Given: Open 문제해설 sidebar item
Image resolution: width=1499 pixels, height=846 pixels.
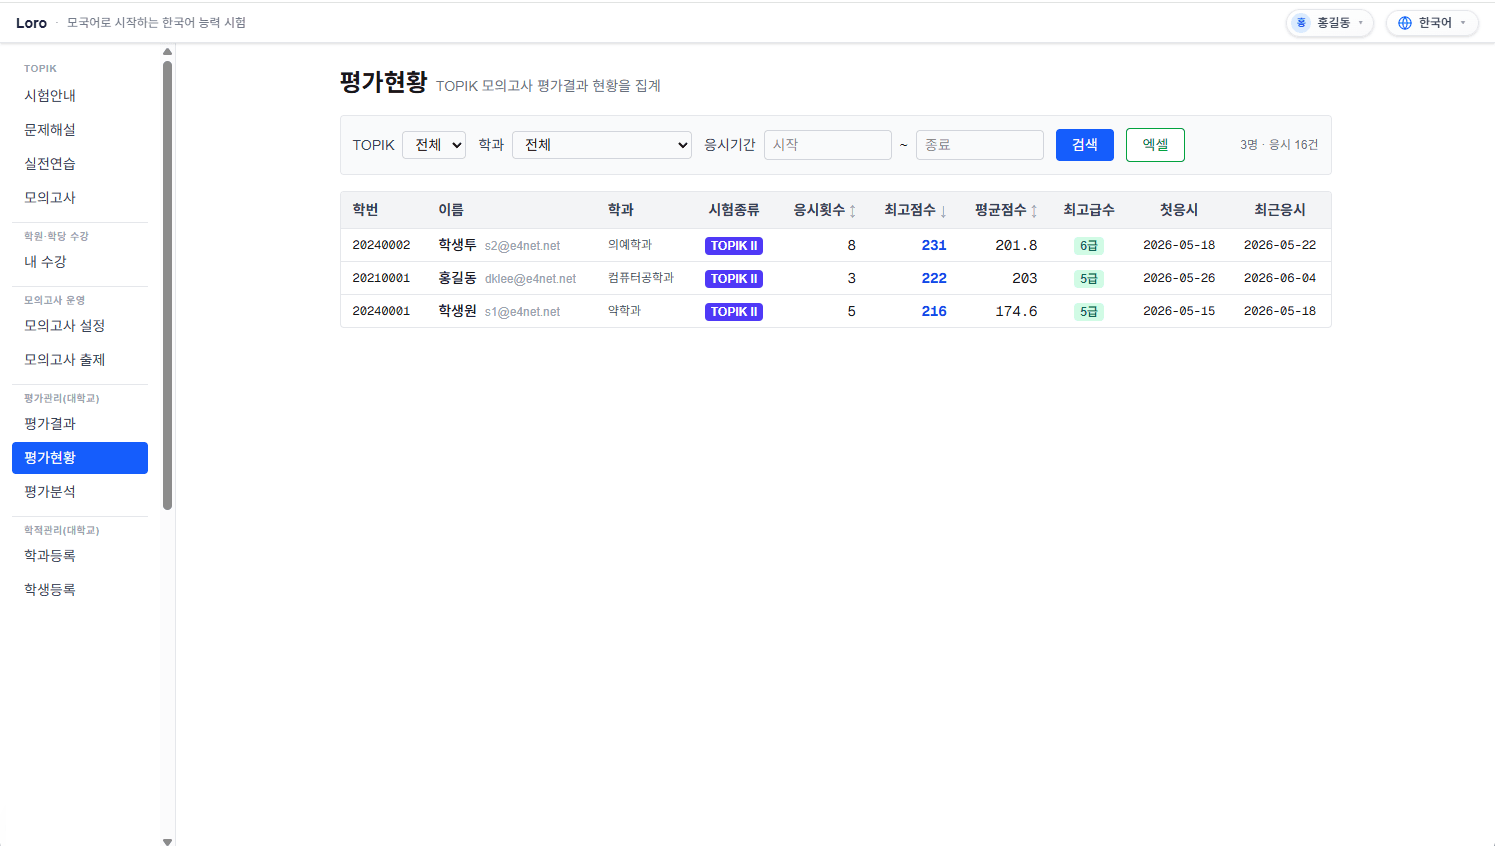Looking at the screenshot, I should pos(80,130).
